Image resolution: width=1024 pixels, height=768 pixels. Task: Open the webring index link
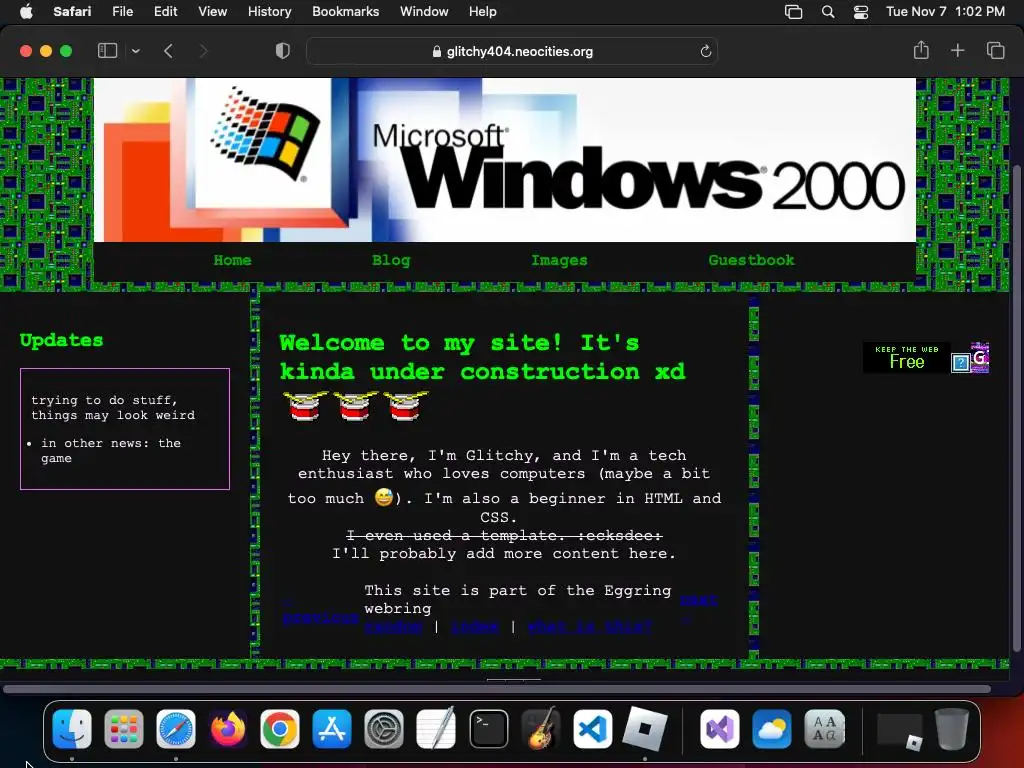click(475, 626)
